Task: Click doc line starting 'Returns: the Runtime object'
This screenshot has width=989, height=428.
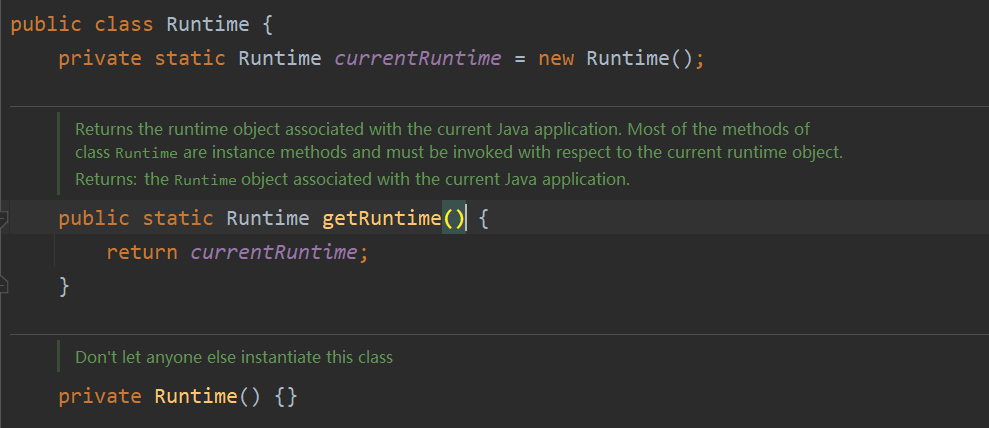Action: pos(353,179)
